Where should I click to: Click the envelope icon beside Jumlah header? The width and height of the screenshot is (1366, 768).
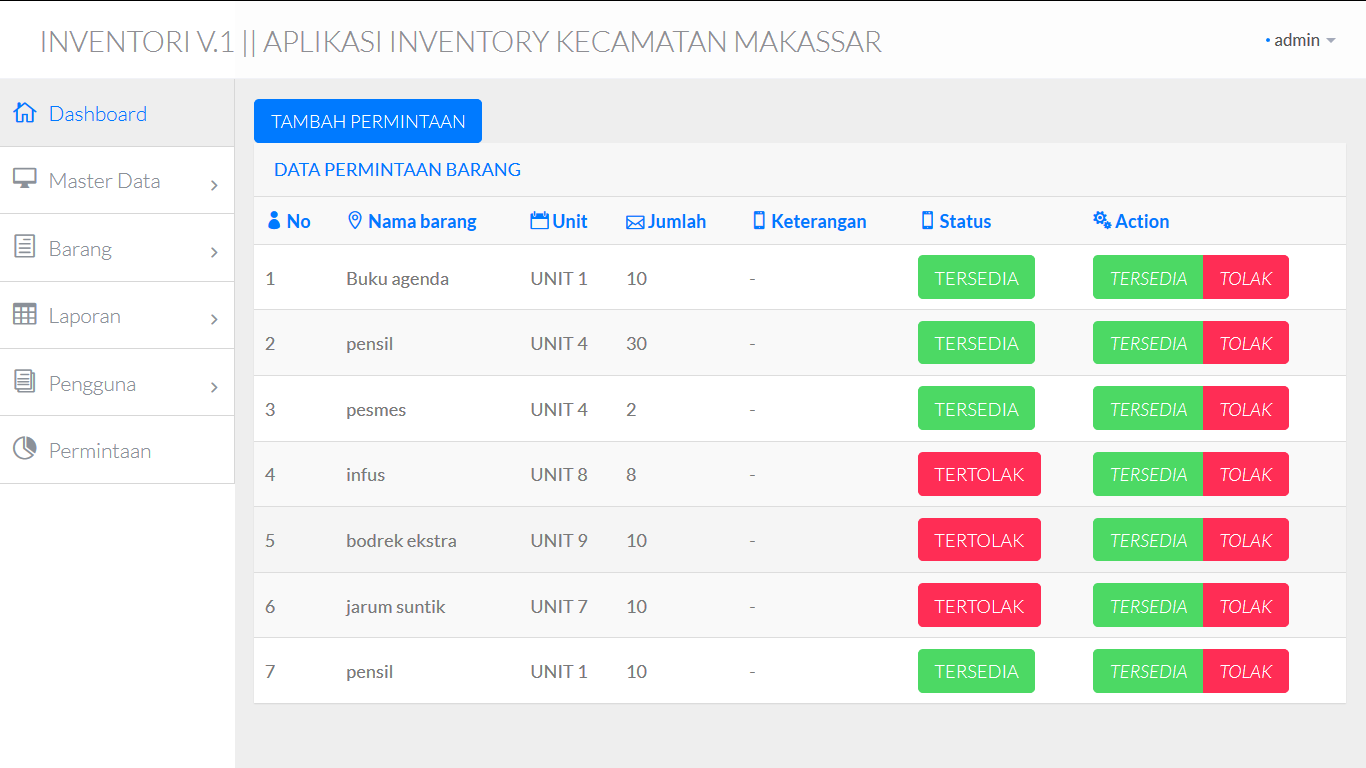click(x=635, y=222)
